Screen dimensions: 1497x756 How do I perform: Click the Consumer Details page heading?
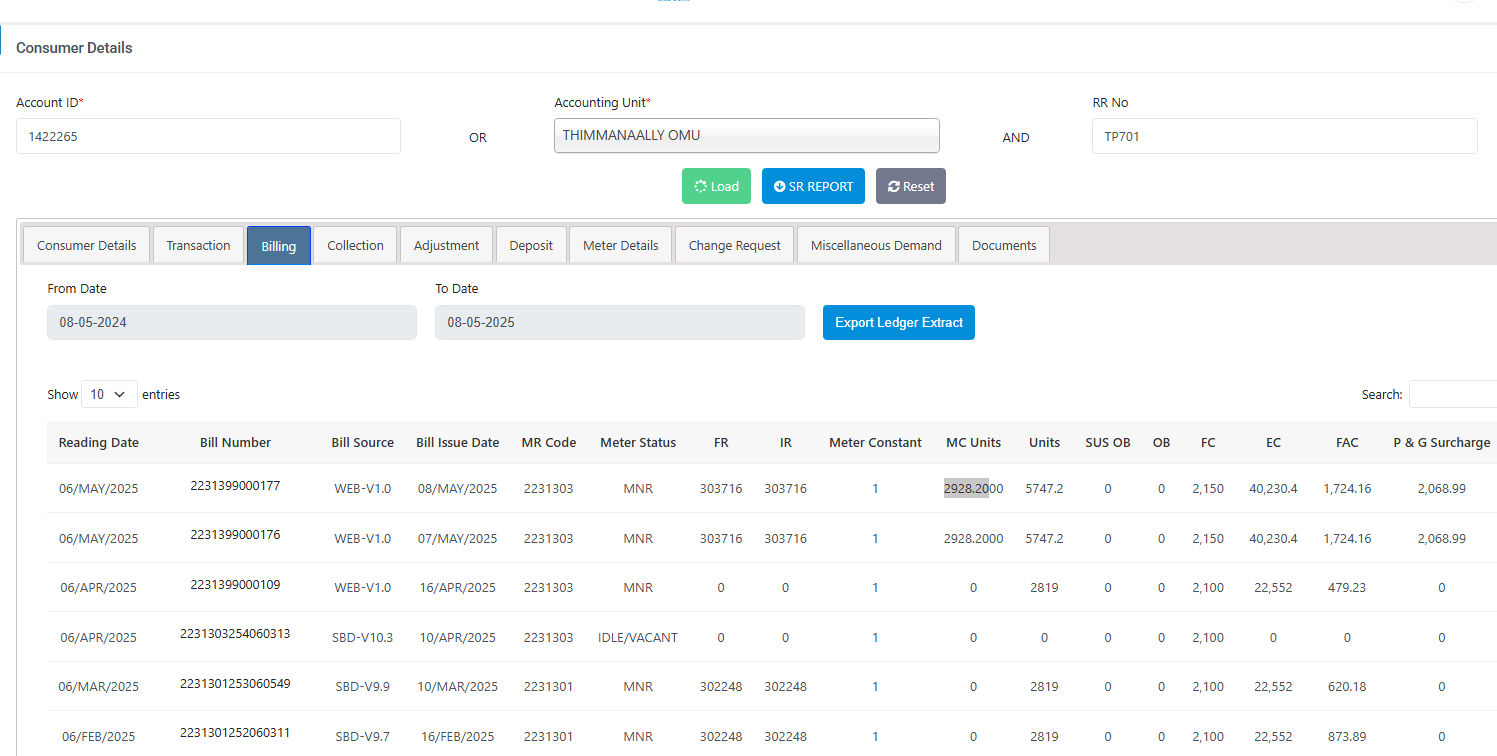[x=74, y=48]
